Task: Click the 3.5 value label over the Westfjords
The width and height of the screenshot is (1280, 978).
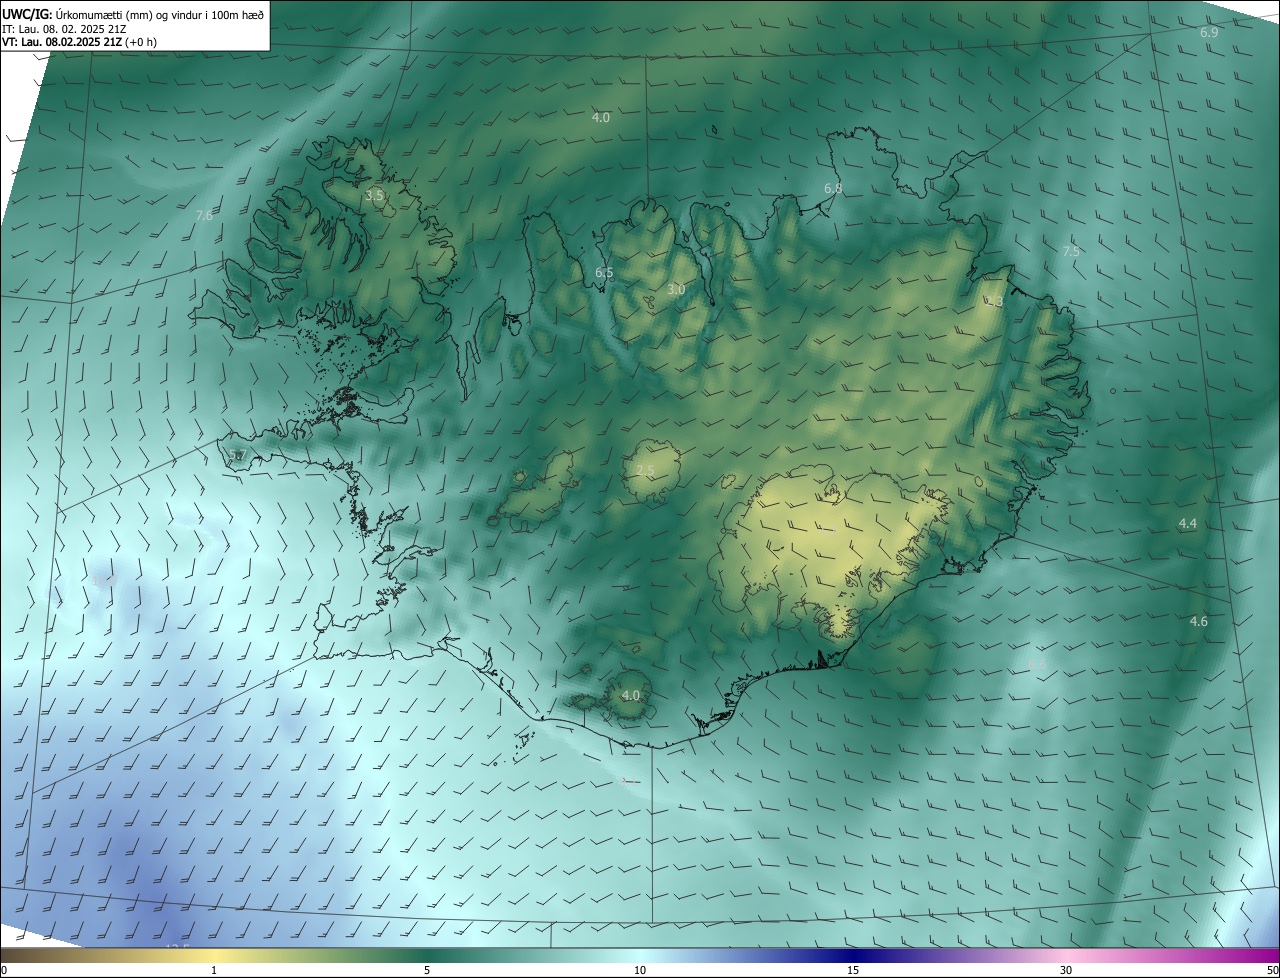Action: [374, 196]
